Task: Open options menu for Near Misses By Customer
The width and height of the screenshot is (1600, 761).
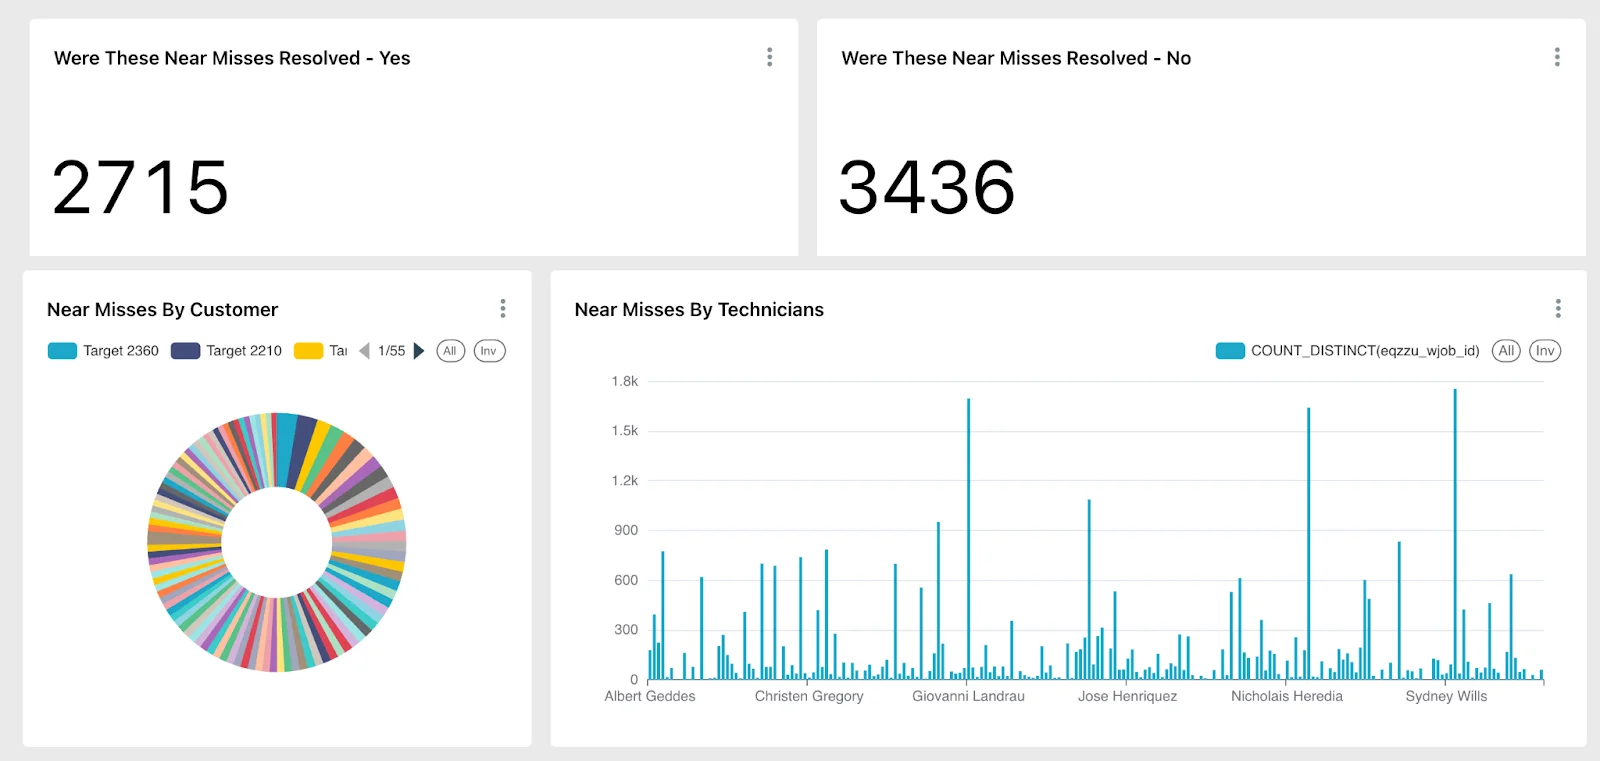Action: [x=503, y=308]
